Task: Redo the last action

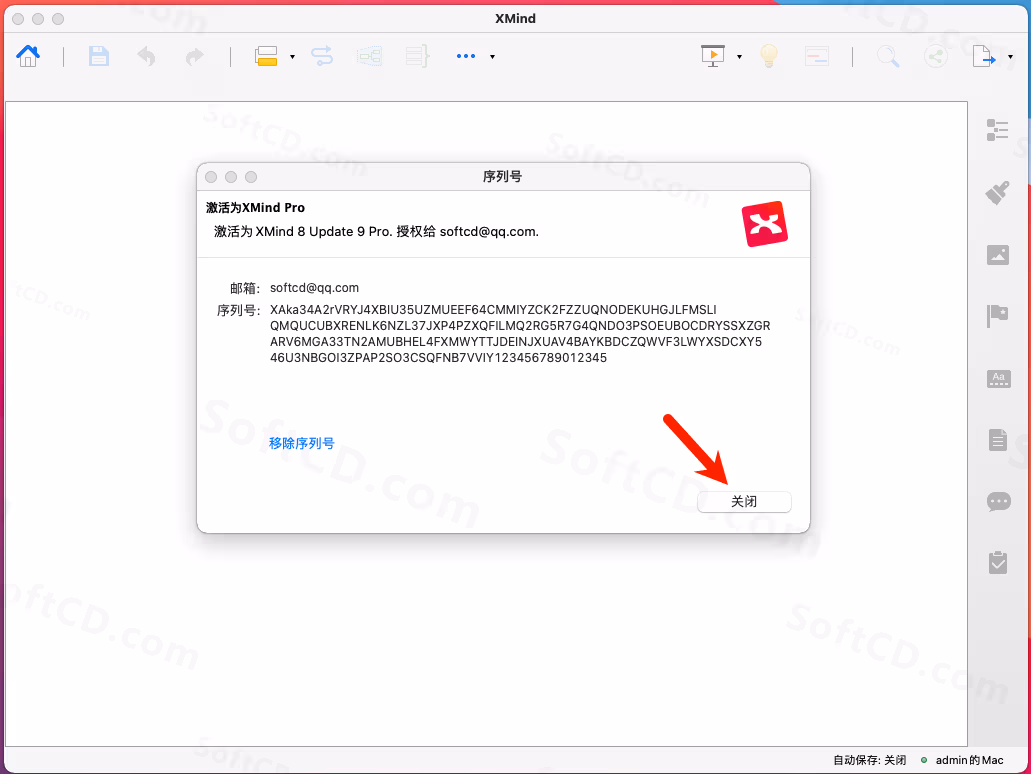Action: 195,57
